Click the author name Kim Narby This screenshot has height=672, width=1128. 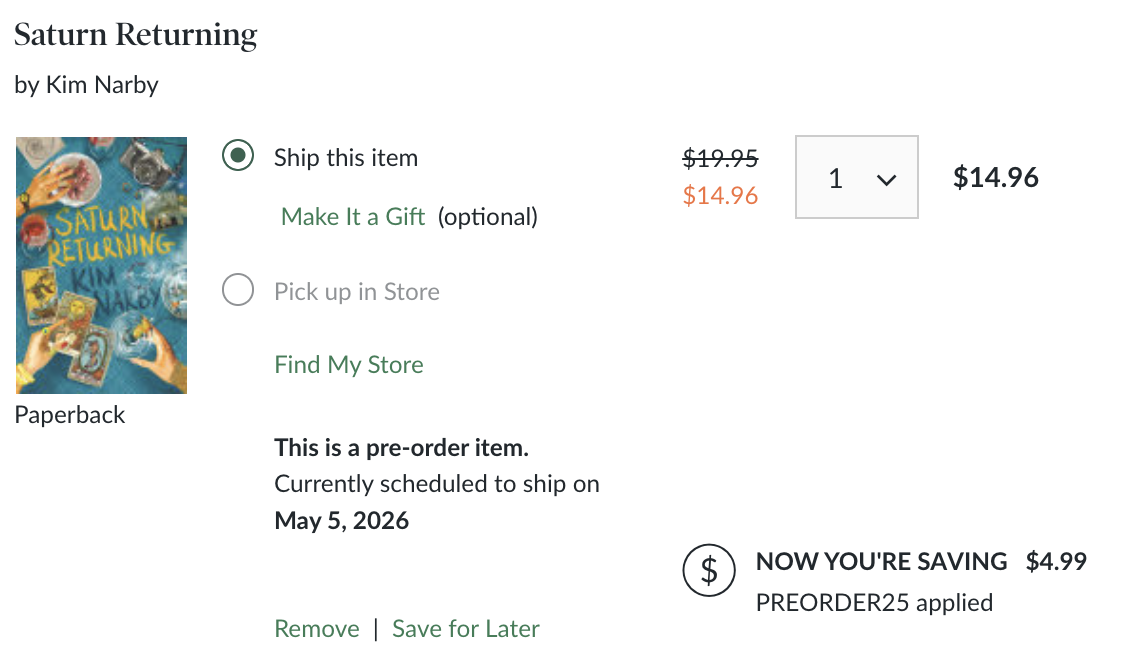coord(102,85)
